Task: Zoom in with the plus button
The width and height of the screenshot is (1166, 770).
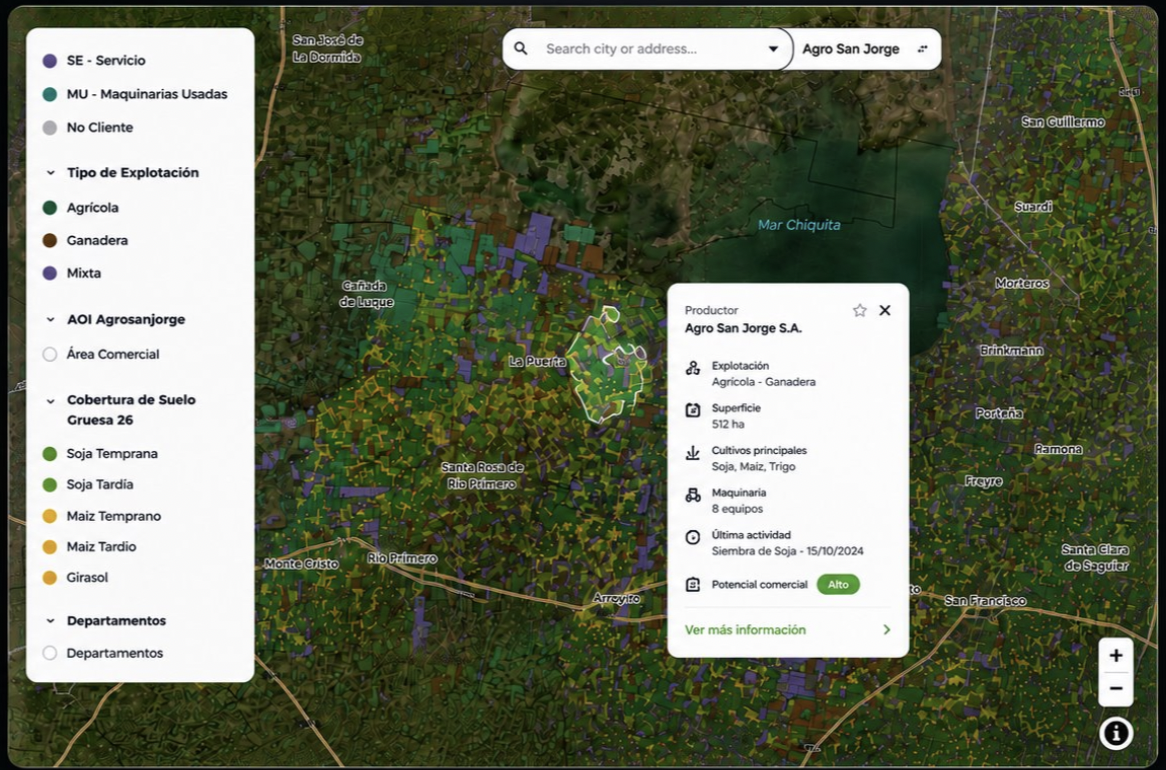Action: (x=1115, y=655)
